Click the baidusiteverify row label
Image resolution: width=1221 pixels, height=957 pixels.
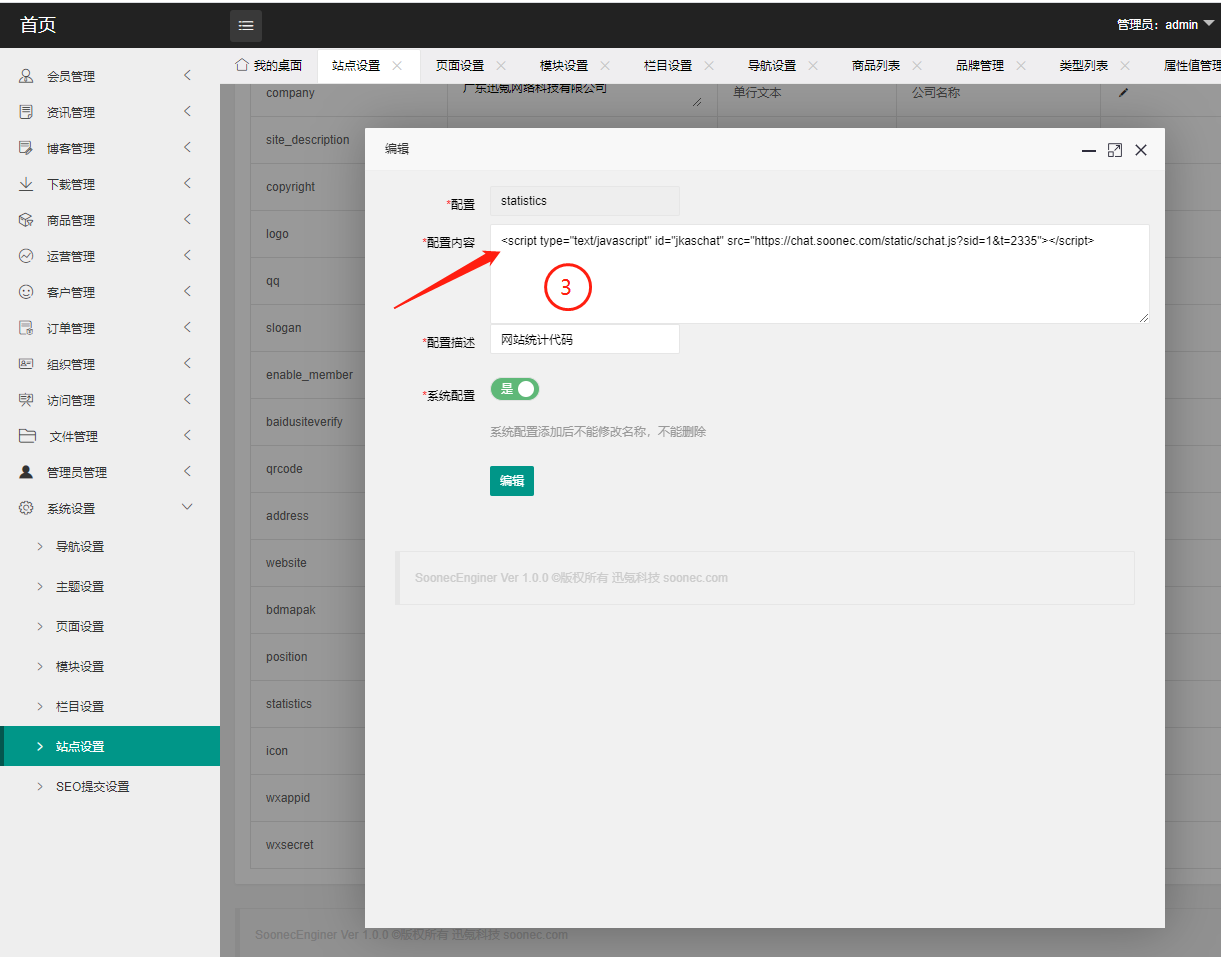[304, 422]
